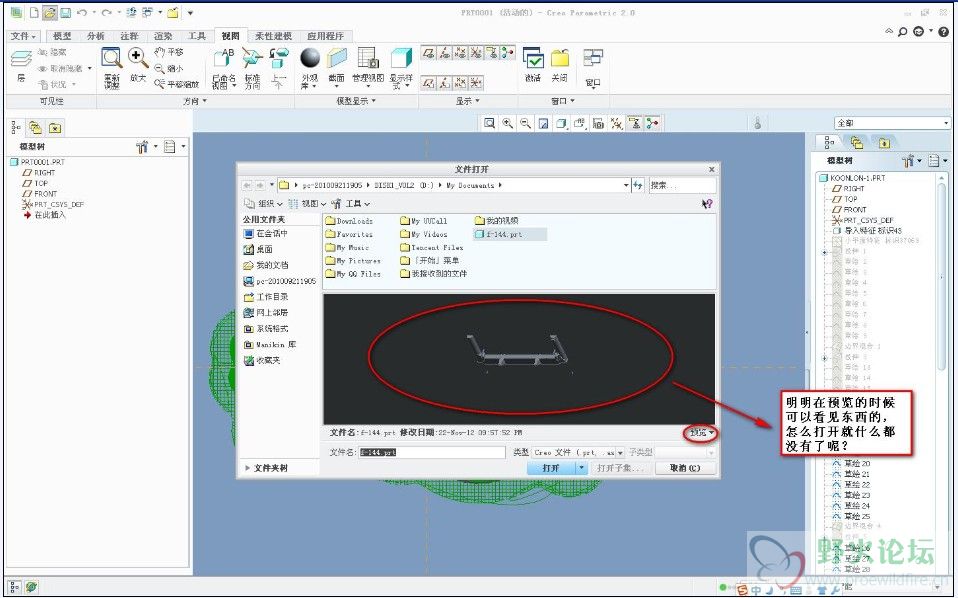Click the Redo arrow in quick access toolbar
The width and height of the screenshot is (958, 598).
coord(106,12)
